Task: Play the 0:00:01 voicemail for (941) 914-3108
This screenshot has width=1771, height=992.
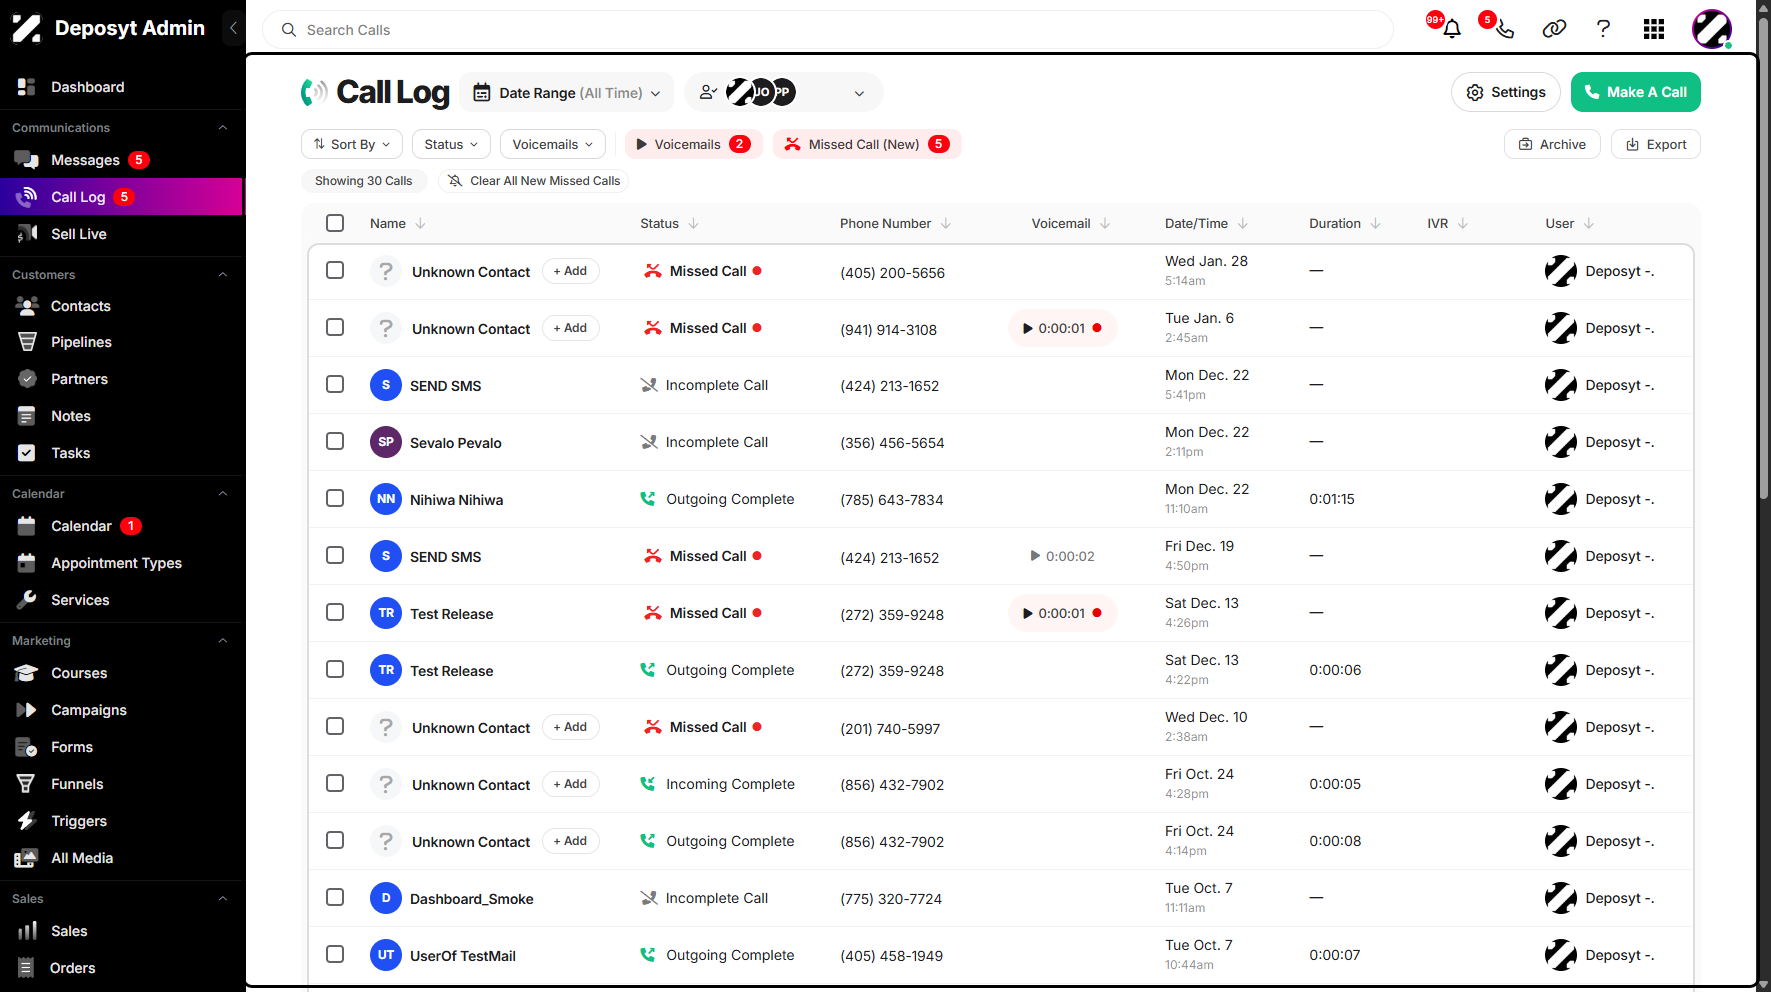Action: point(1062,328)
